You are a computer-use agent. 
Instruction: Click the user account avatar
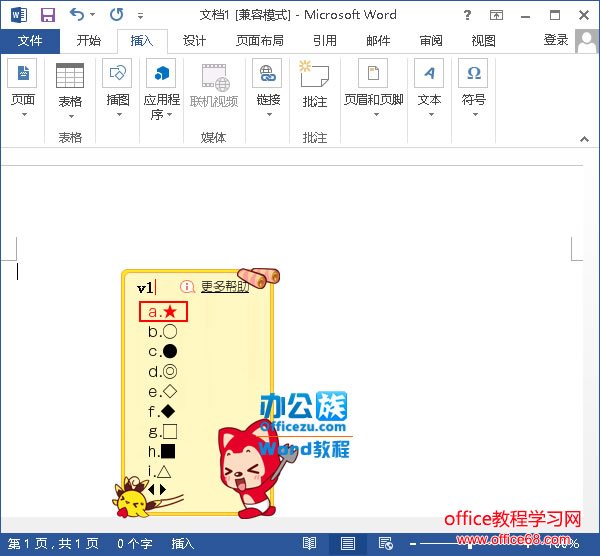coord(586,41)
